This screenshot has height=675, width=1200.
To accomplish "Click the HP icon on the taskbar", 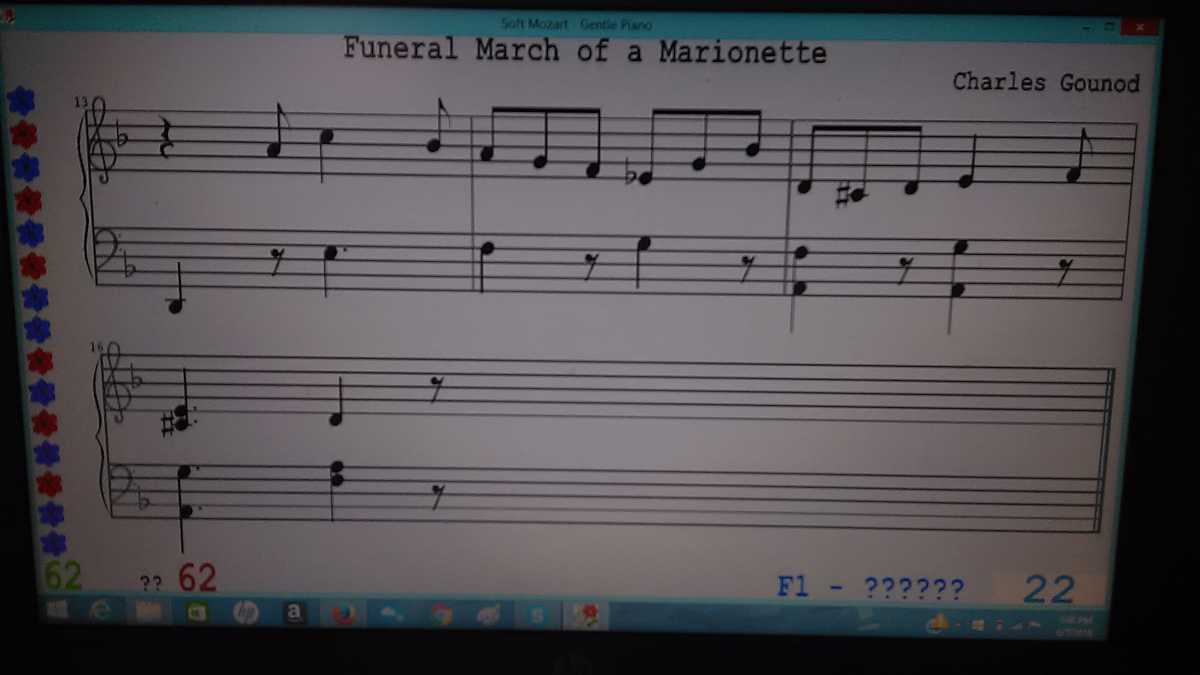I will click(245, 612).
